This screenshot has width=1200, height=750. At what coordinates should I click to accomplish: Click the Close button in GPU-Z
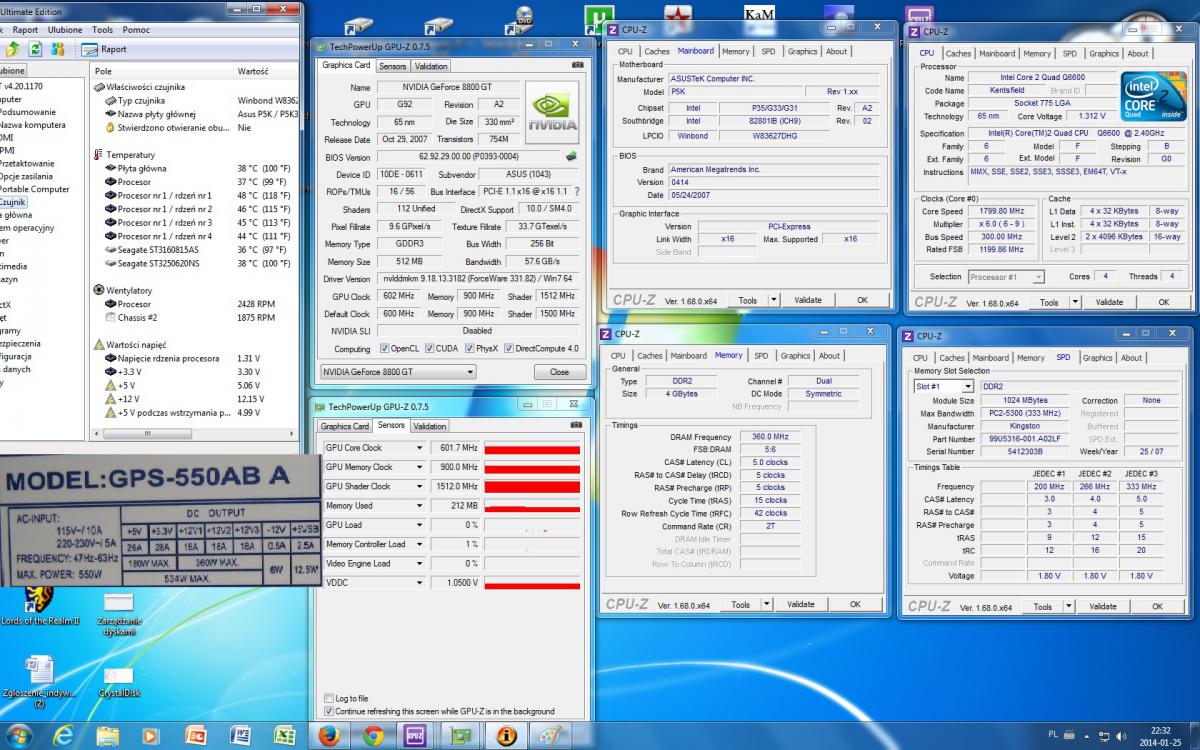pos(559,372)
